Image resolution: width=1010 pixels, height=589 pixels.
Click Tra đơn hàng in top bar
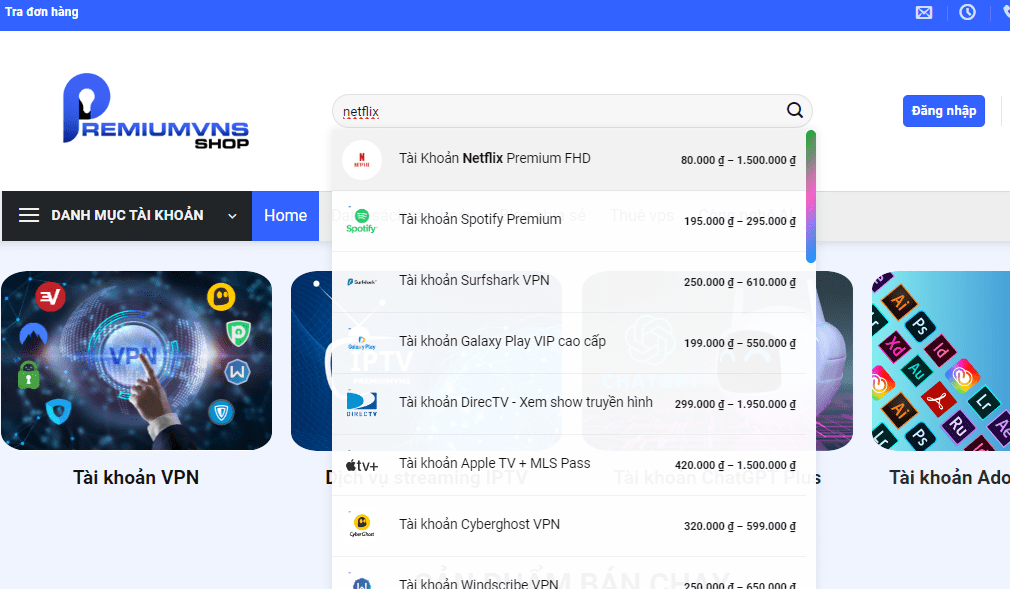pyautogui.click(x=42, y=13)
